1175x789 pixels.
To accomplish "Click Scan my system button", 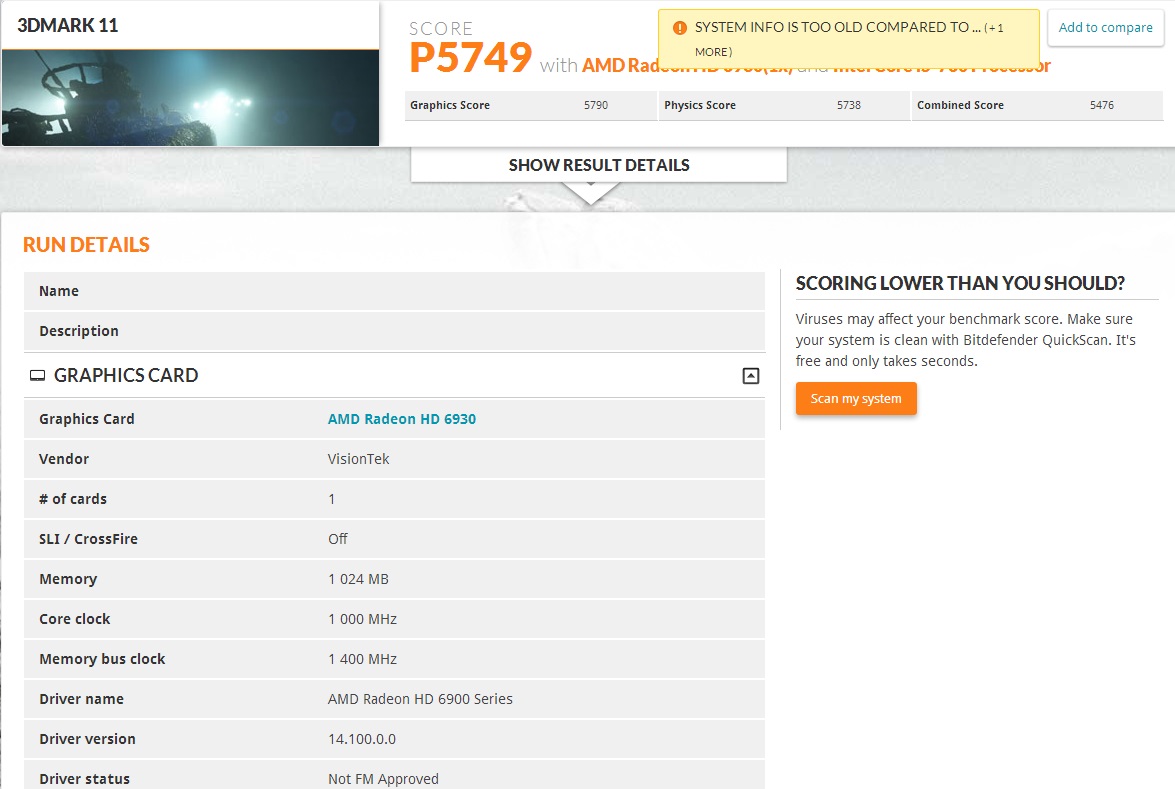I will pyautogui.click(x=856, y=399).
